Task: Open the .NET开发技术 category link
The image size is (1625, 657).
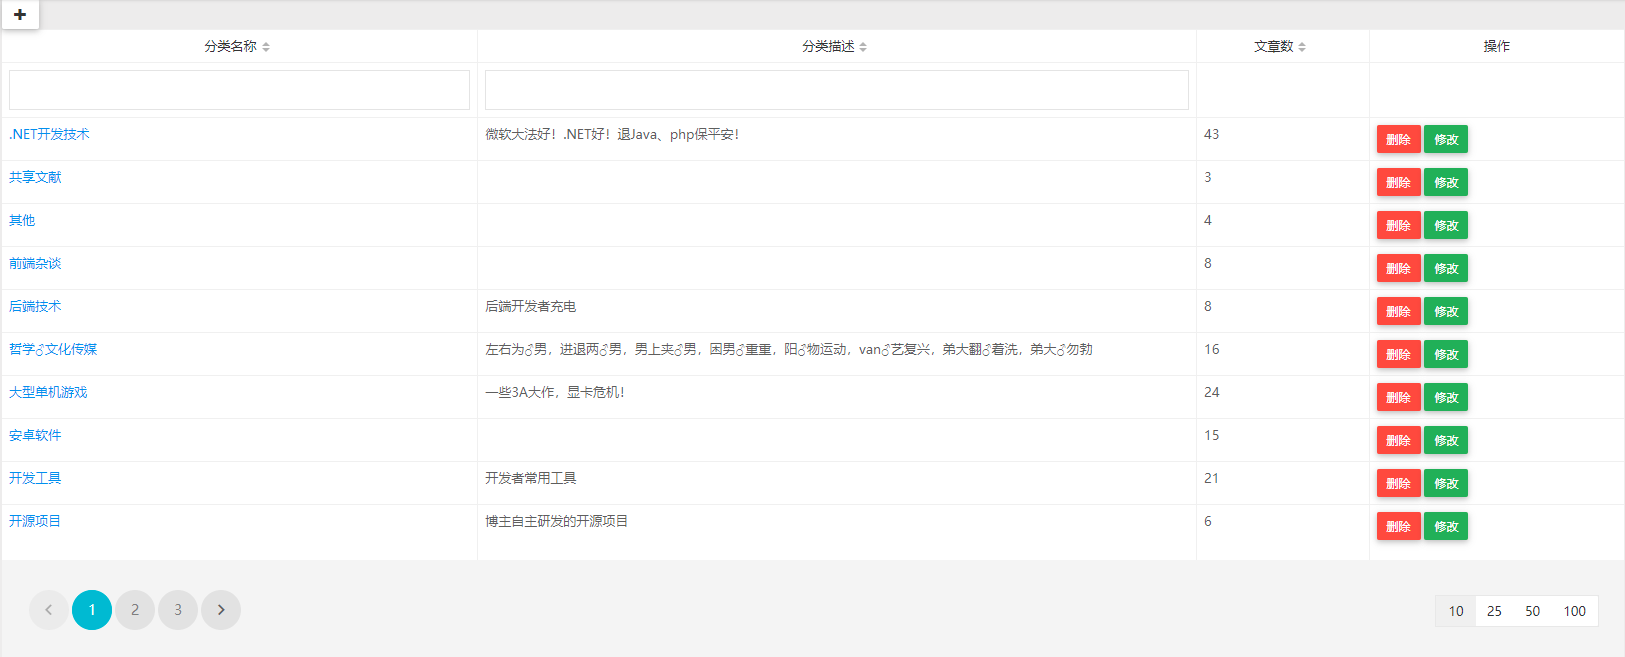Action: pos(49,134)
